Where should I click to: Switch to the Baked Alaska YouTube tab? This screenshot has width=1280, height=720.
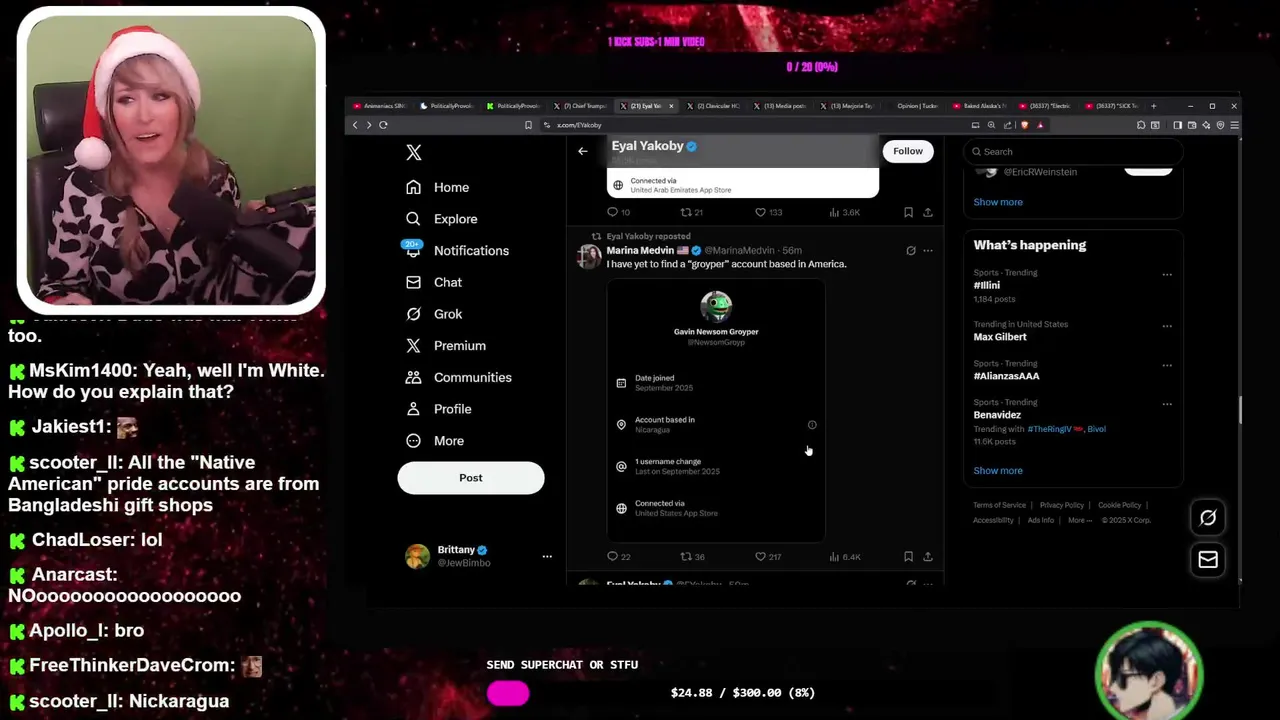coord(981,106)
